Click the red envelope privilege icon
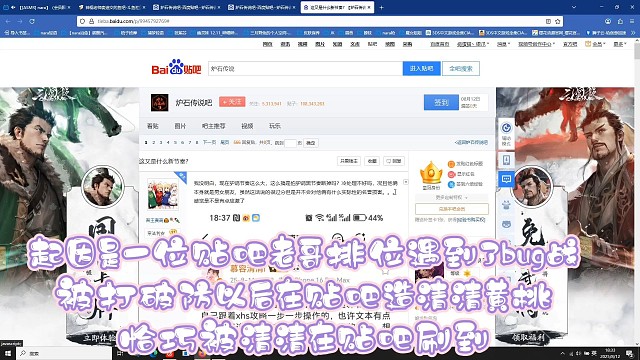Screen dimensions: 640x360 [x=451, y=174]
